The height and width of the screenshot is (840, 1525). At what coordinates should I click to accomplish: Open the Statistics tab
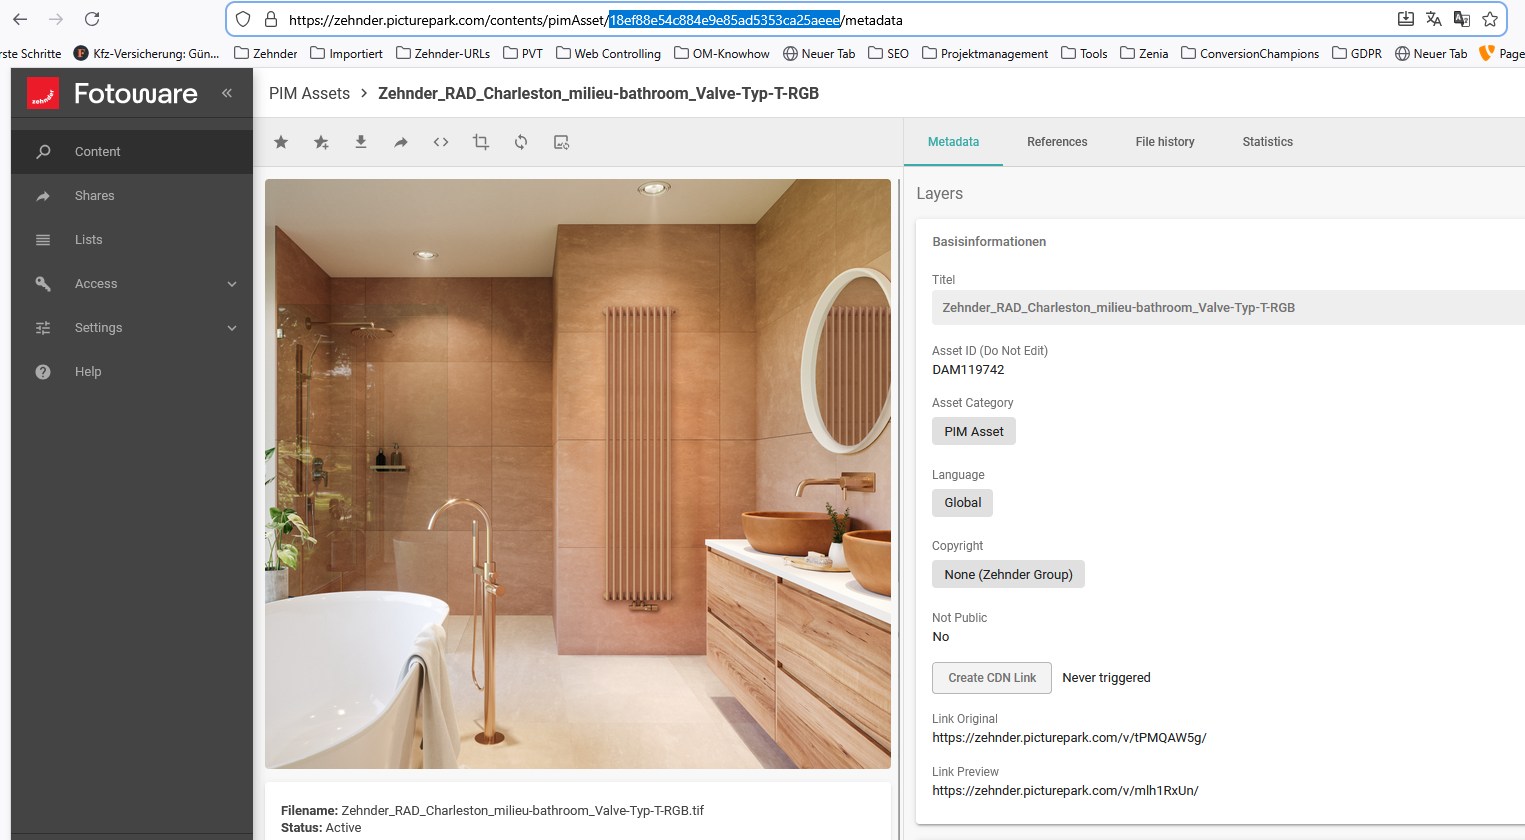[1267, 142]
